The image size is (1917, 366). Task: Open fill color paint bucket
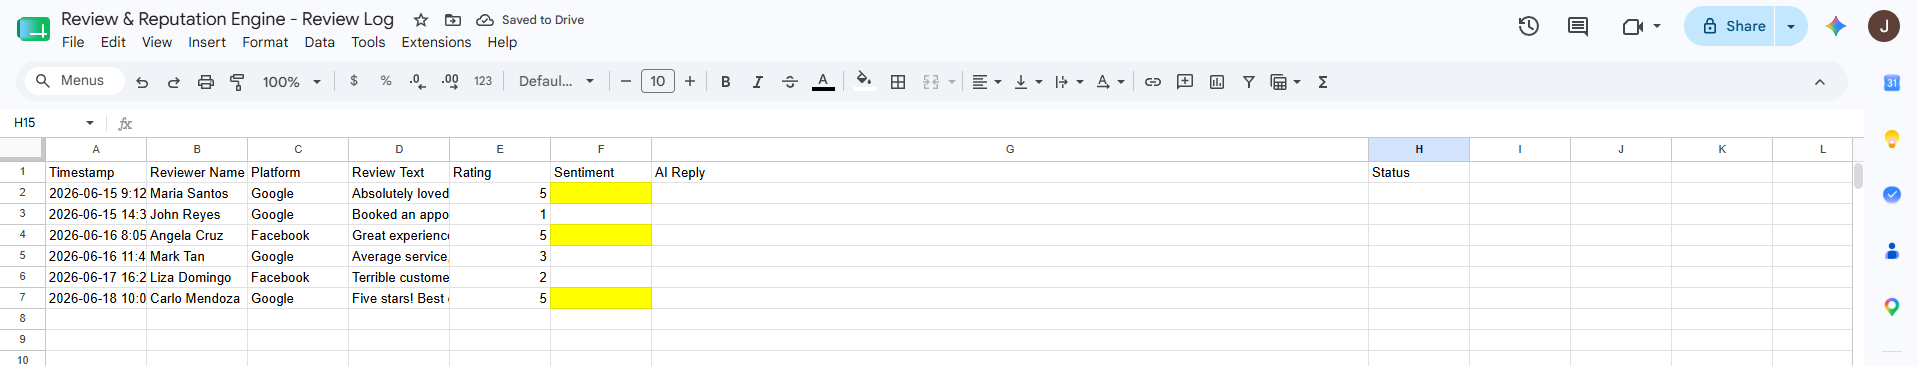pos(864,81)
